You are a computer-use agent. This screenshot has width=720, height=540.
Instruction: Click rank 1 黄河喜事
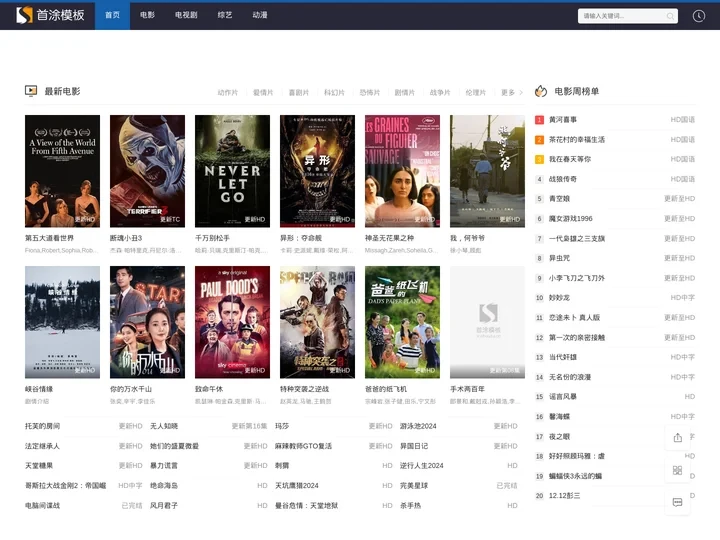(x=563, y=120)
